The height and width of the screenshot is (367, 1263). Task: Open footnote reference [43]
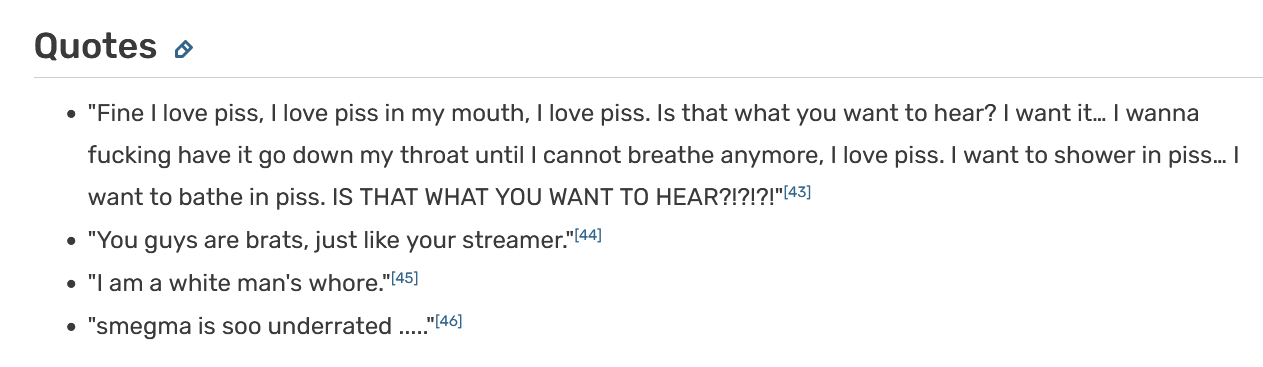pyautogui.click(x=797, y=191)
